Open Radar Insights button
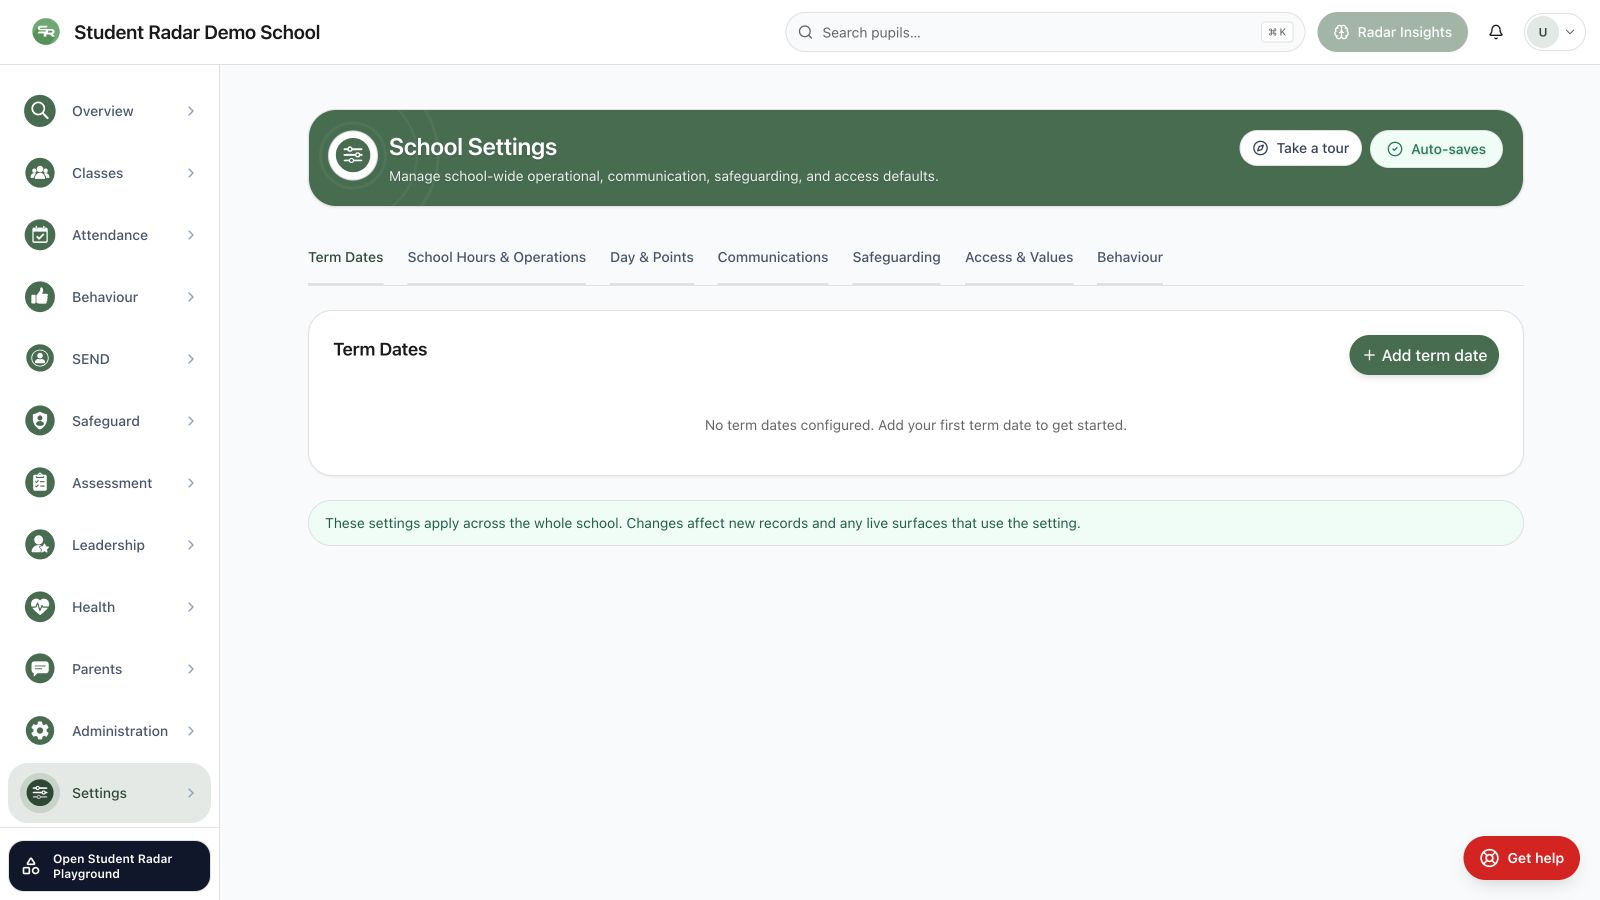The image size is (1600, 900). (x=1392, y=32)
